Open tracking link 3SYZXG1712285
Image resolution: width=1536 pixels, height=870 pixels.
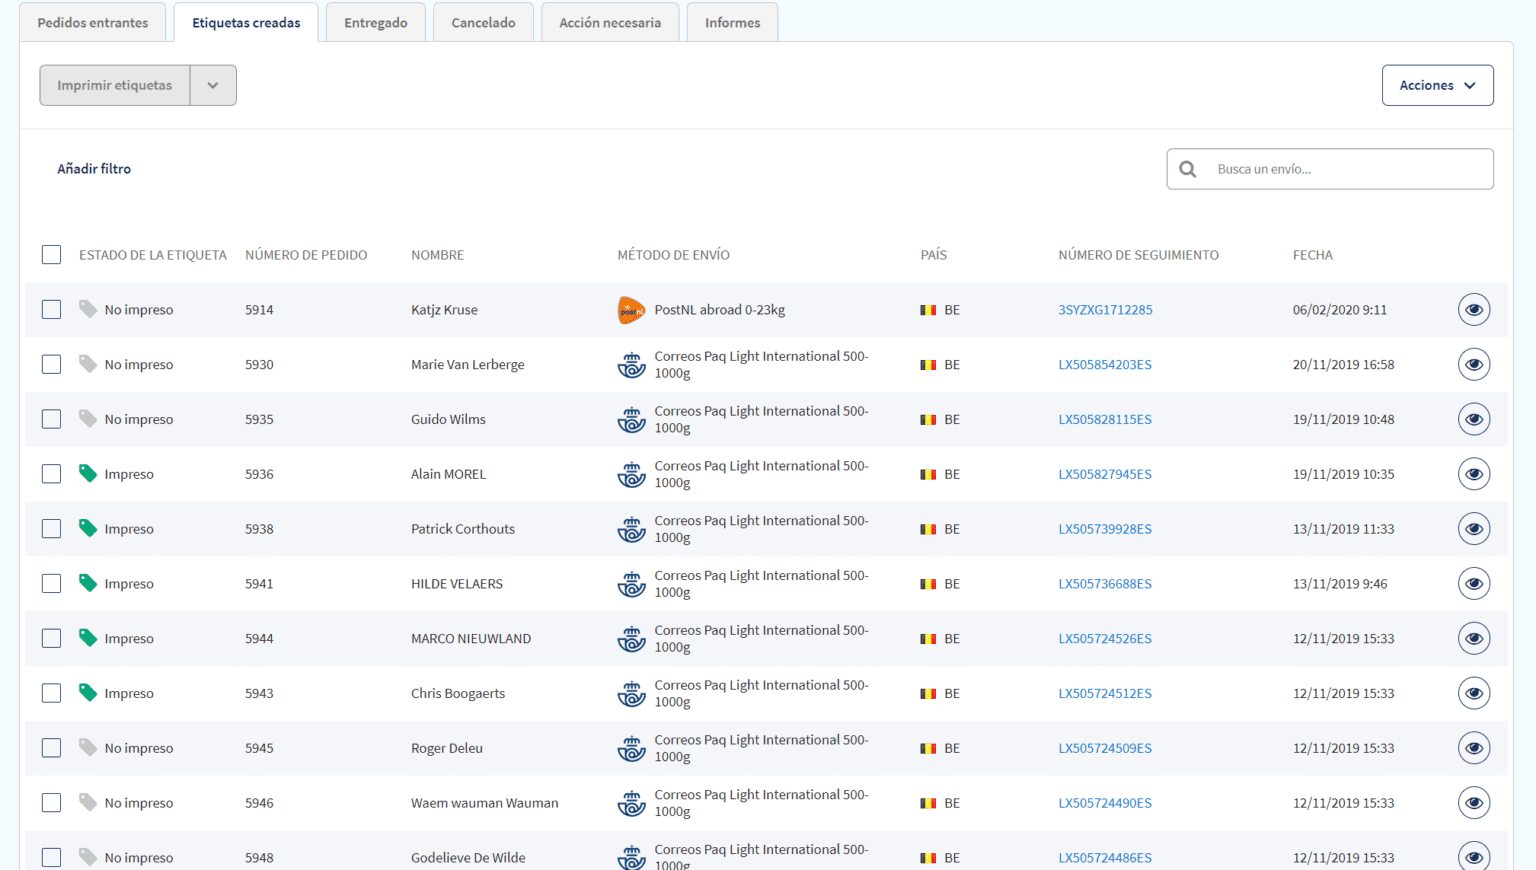(x=1105, y=310)
